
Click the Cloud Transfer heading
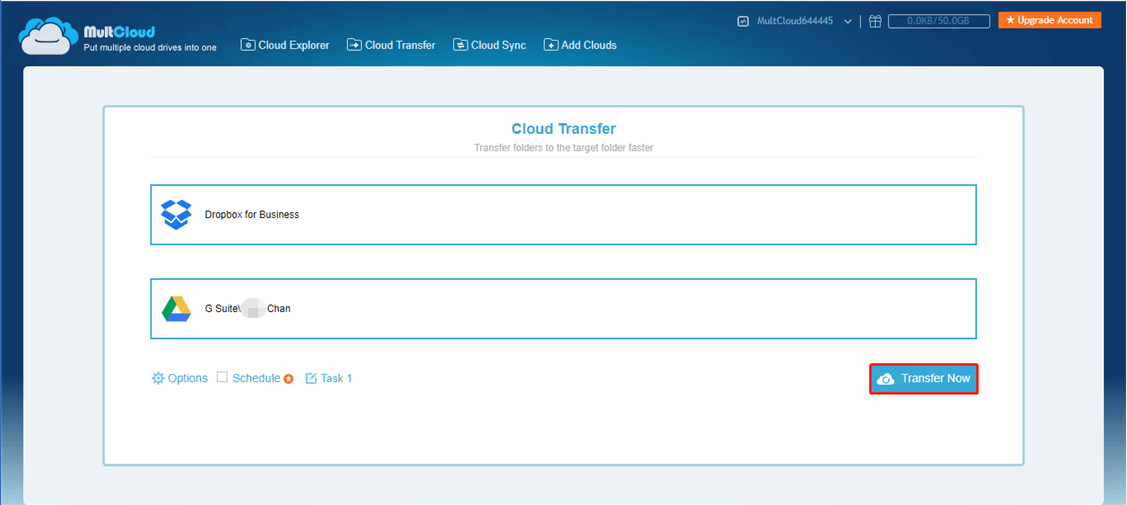(x=564, y=129)
